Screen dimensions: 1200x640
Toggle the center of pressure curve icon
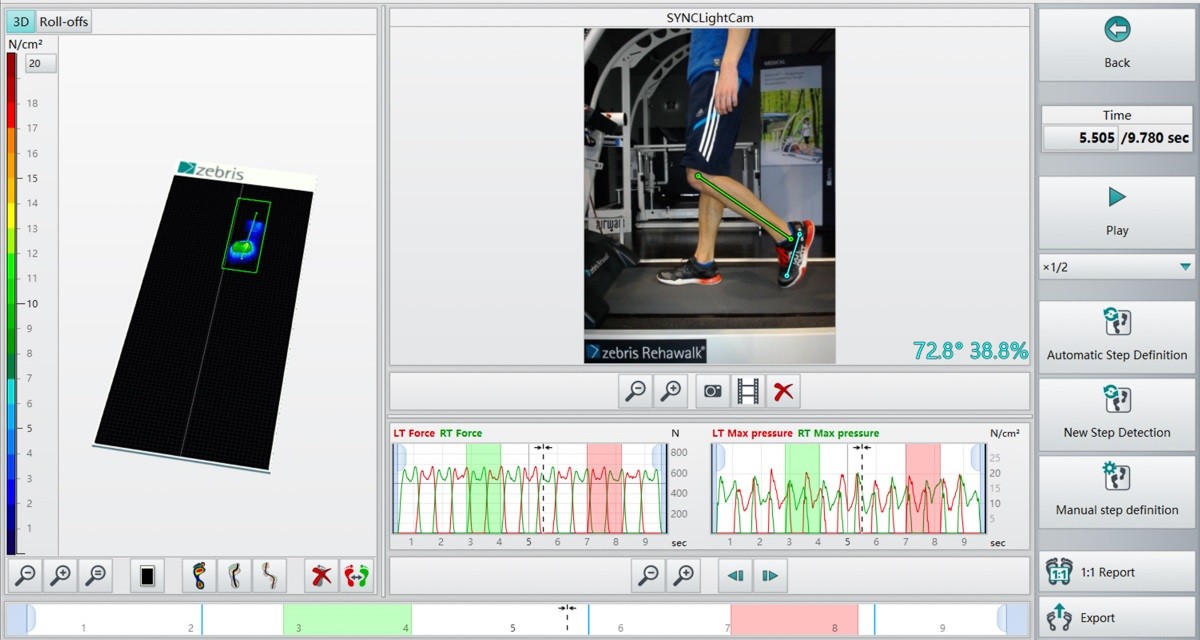click(x=269, y=576)
